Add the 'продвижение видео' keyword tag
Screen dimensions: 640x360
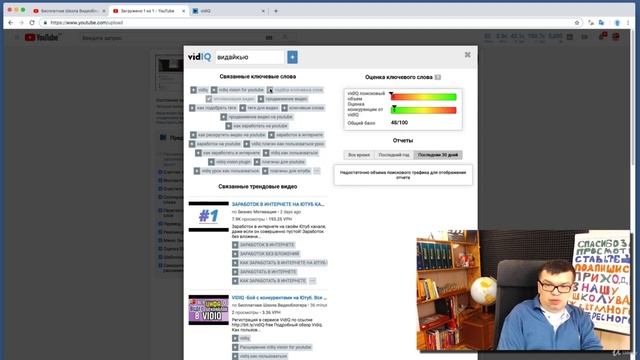tap(261, 99)
